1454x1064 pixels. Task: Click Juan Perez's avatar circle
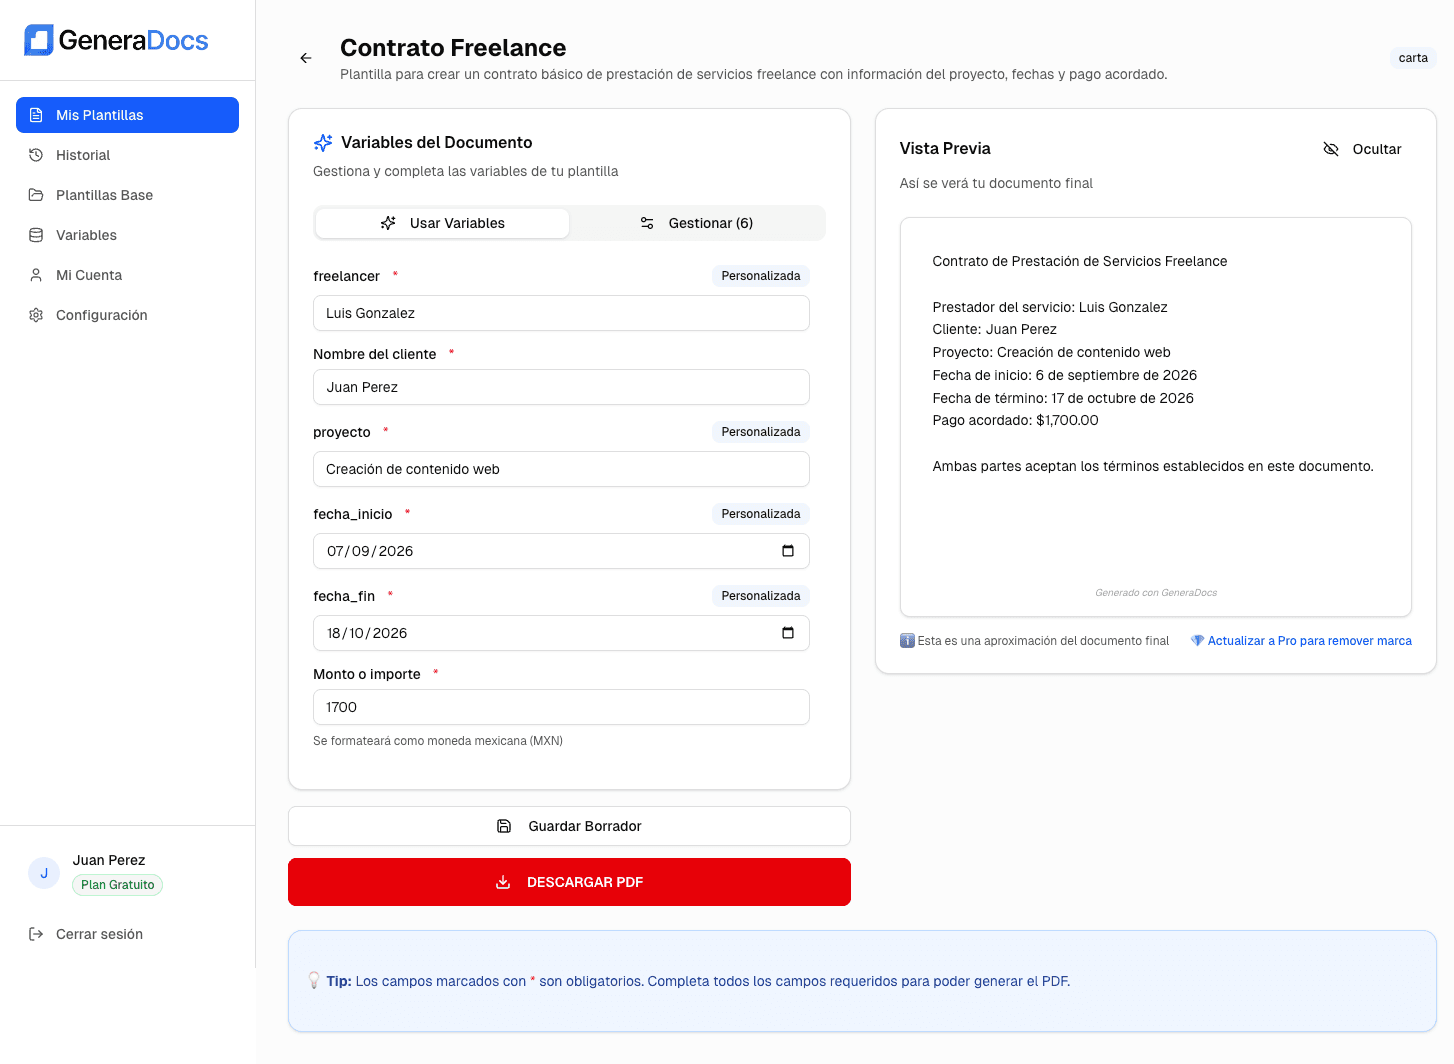point(44,872)
